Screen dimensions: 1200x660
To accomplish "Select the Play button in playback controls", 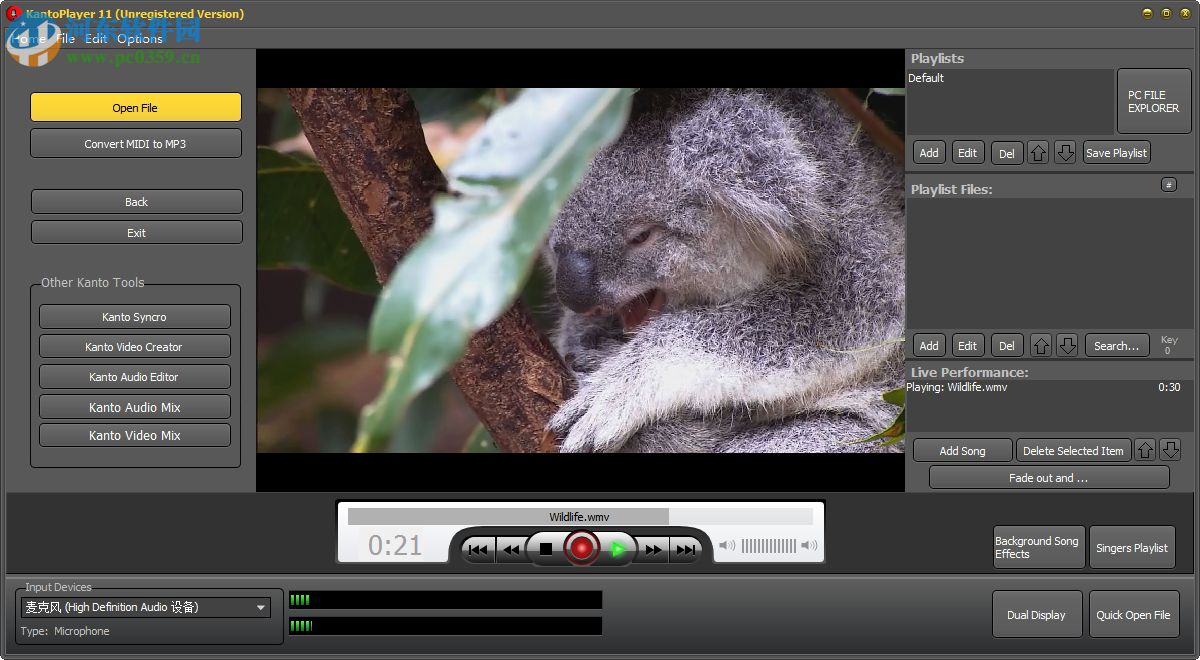I will point(617,548).
